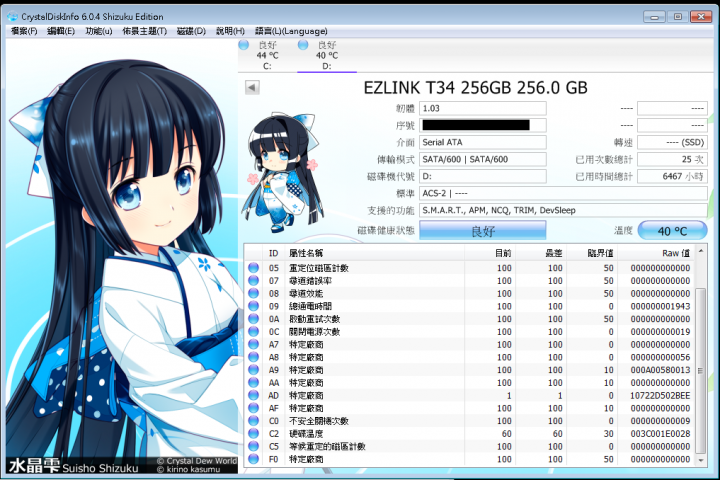
Task: Select the 硬碟溫度 attribute name
Action: point(306,433)
